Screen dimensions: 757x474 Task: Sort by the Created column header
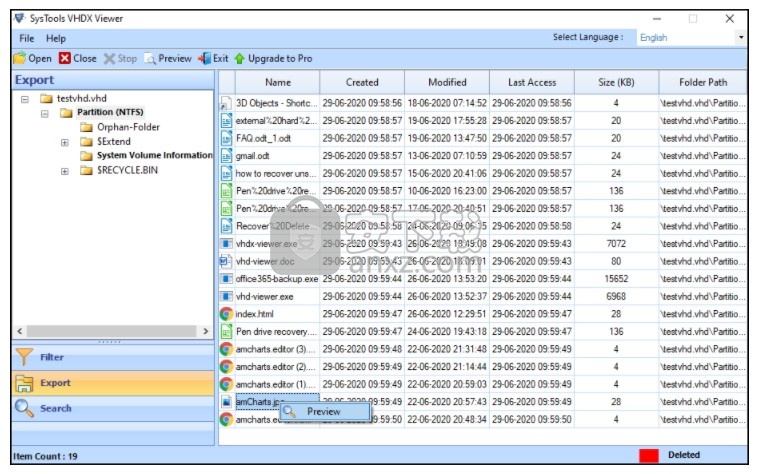pyautogui.click(x=362, y=83)
